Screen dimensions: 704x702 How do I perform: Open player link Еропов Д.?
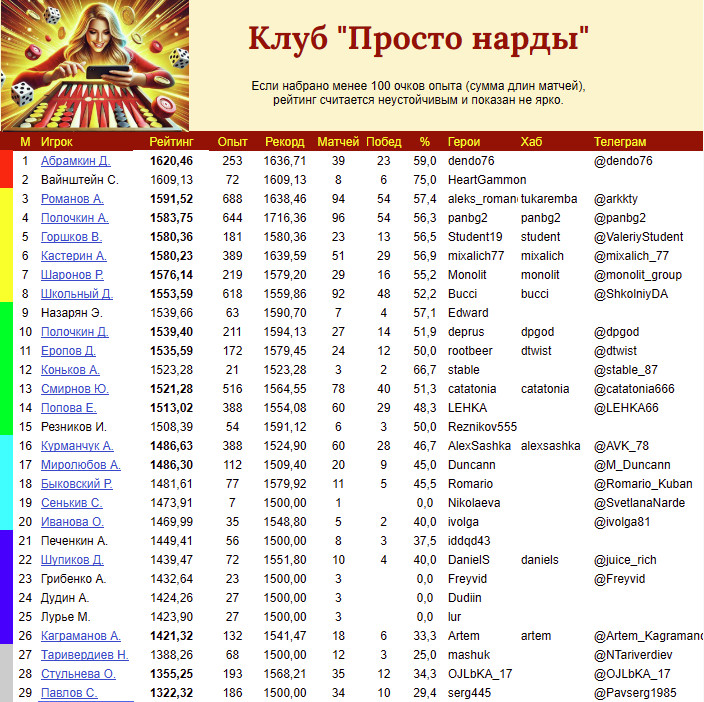coord(68,351)
